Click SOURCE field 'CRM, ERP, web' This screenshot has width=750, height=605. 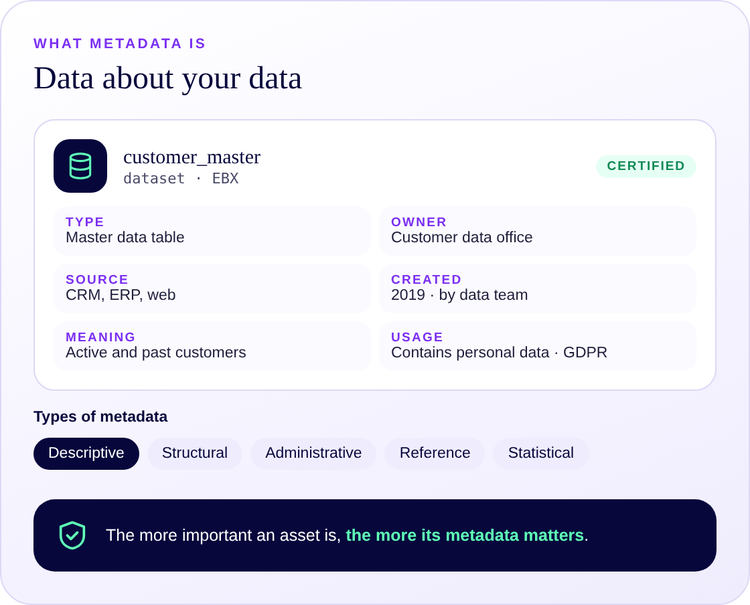click(x=212, y=288)
